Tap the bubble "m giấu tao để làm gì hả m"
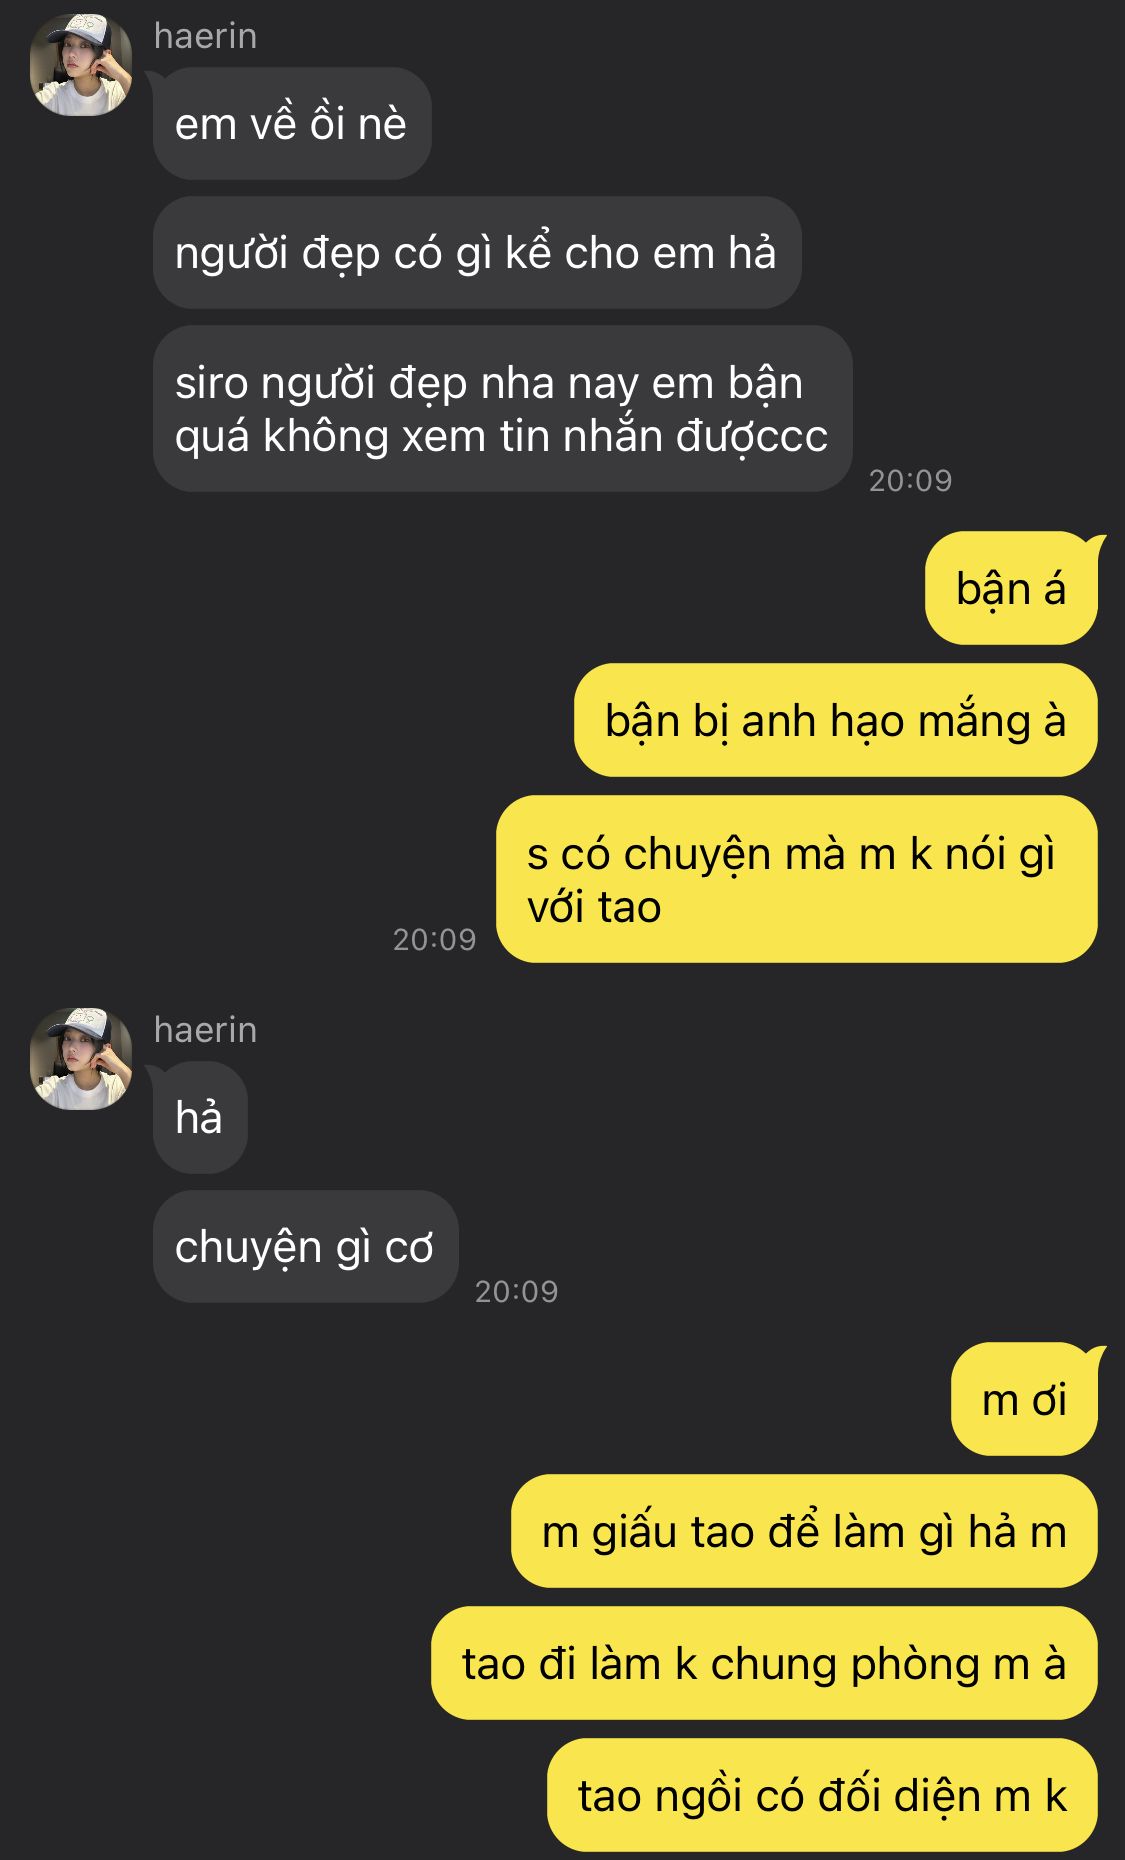The height and width of the screenshot is (1860, 1125). tap(804, 1532)
